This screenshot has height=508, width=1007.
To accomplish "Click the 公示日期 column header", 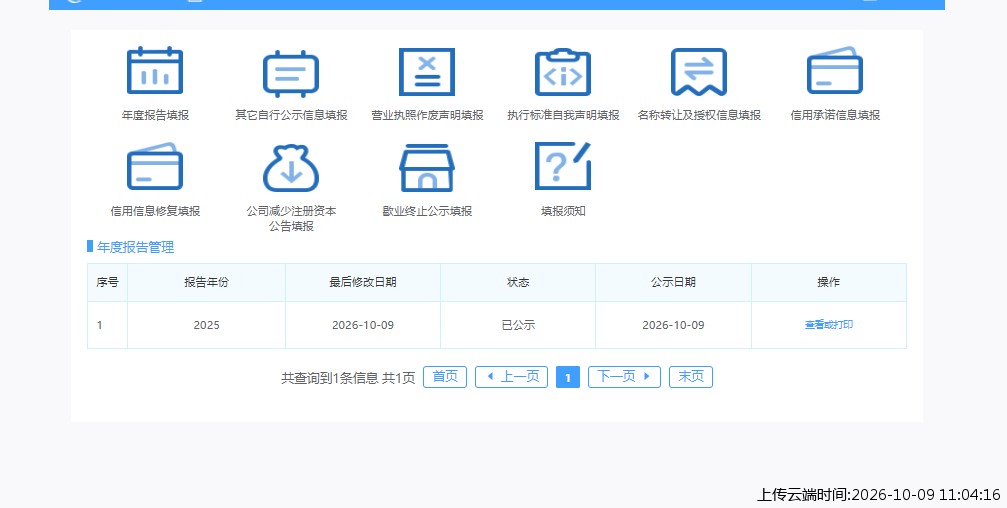I will [x=673, y=282].
